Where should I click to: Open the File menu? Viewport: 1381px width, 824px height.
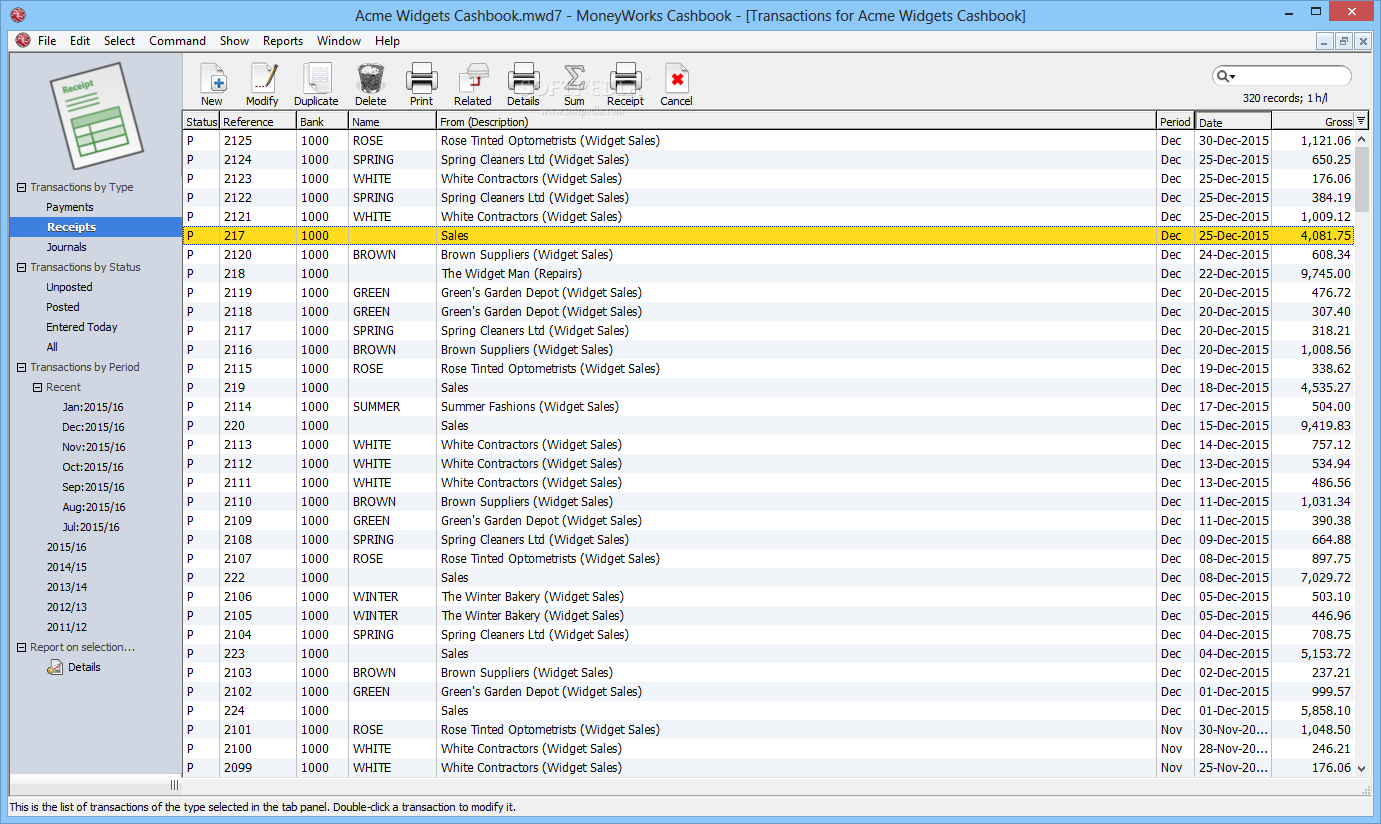[x=47, y=41]
